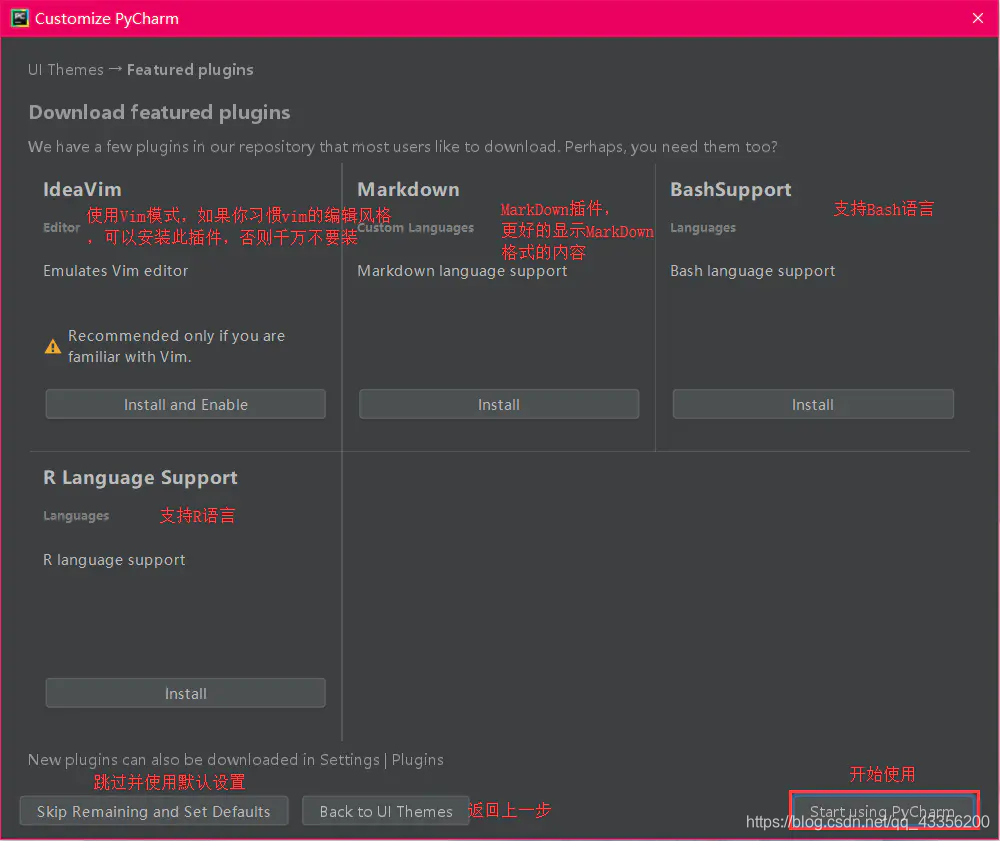Click the 'Editor' category label under IdeaVim
This screenshot has height=841, width=1000.
(62, 228)
